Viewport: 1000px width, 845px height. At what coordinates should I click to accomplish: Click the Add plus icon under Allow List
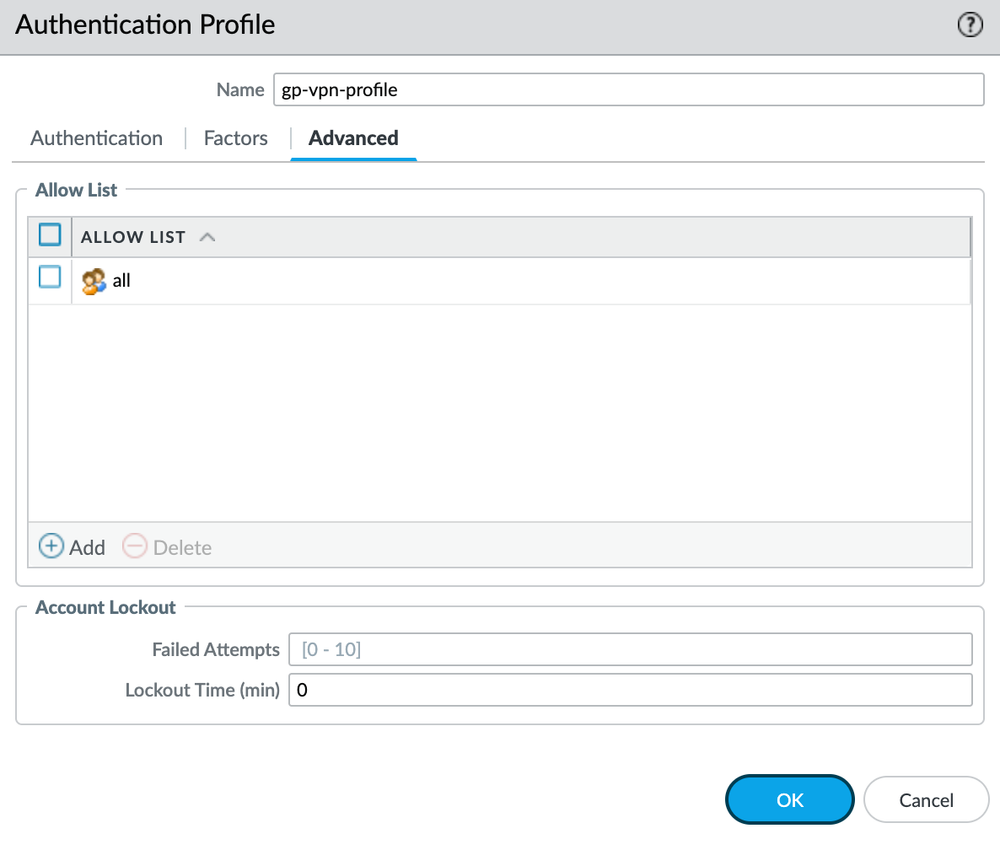[51, 546]
